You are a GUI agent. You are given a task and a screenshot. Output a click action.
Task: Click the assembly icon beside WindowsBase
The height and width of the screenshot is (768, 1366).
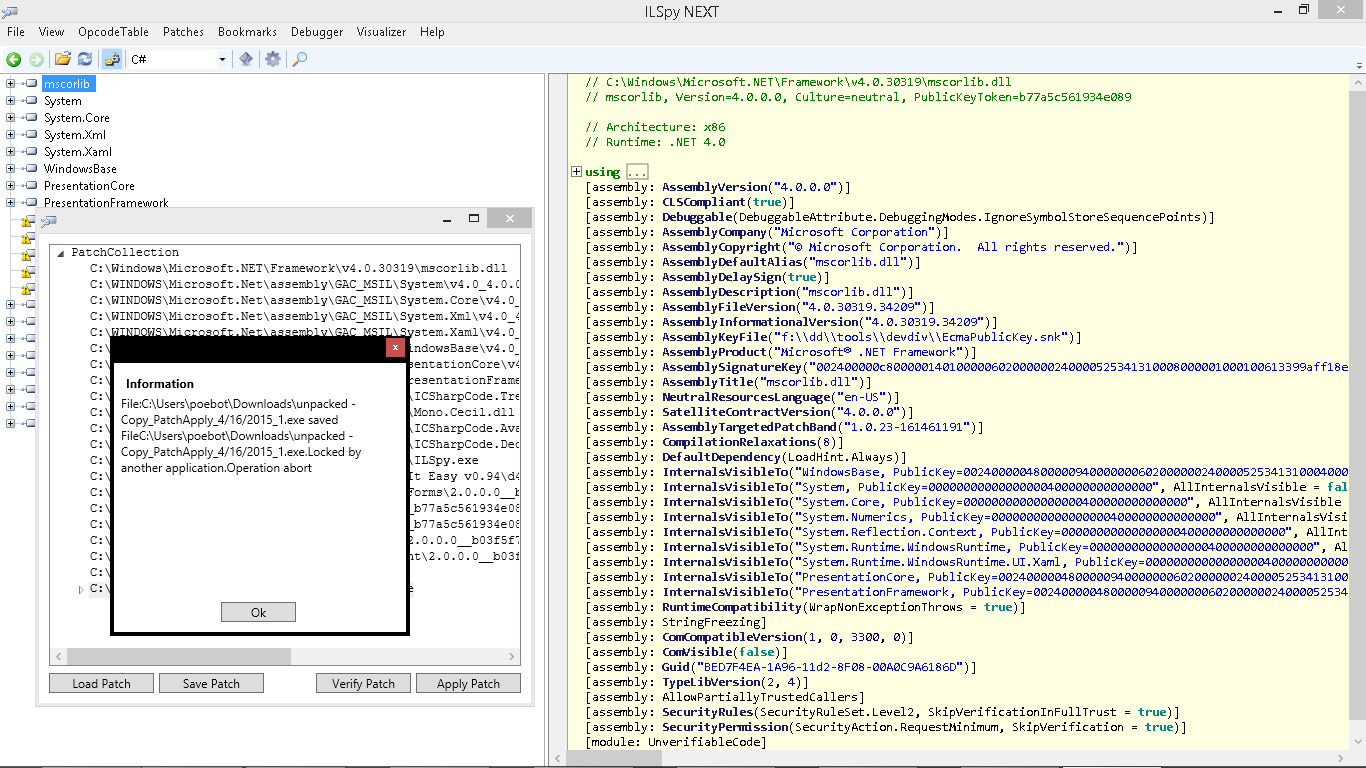click(x=31, y=169)
